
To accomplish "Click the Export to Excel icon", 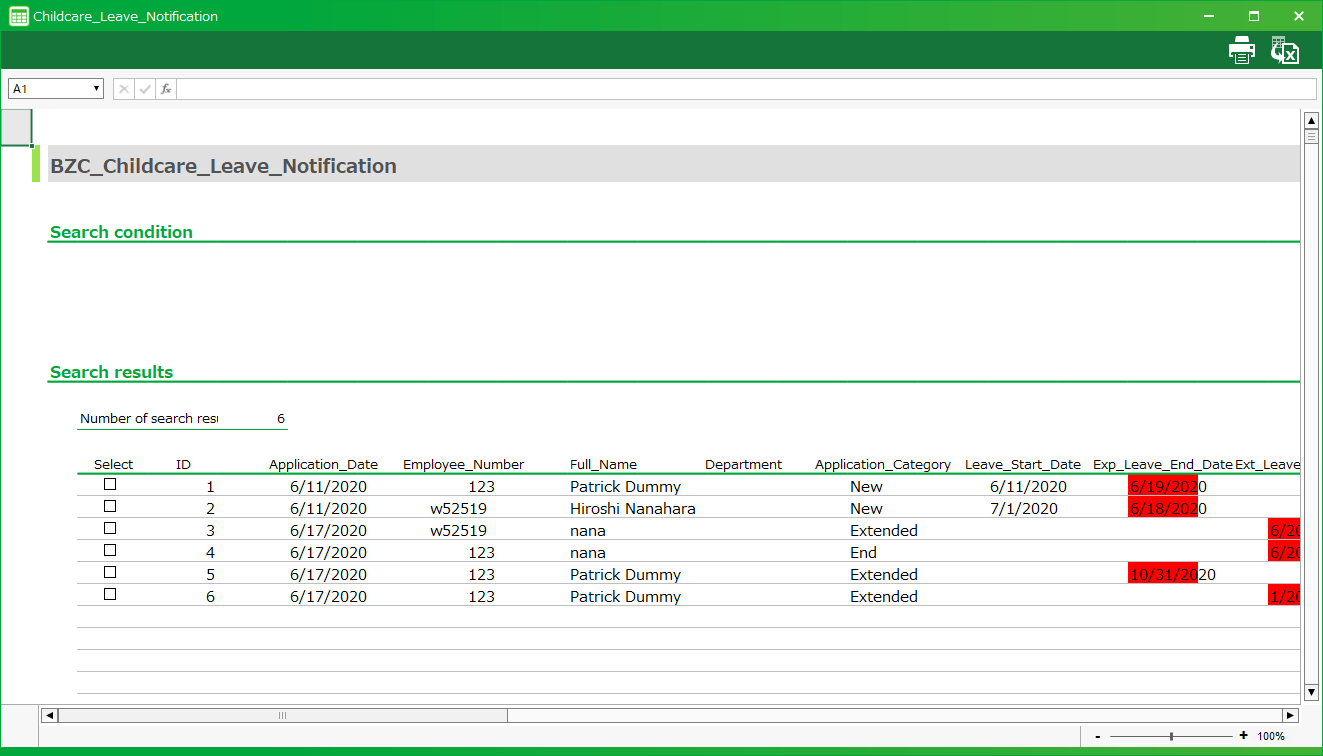I will pos(1284,50).
